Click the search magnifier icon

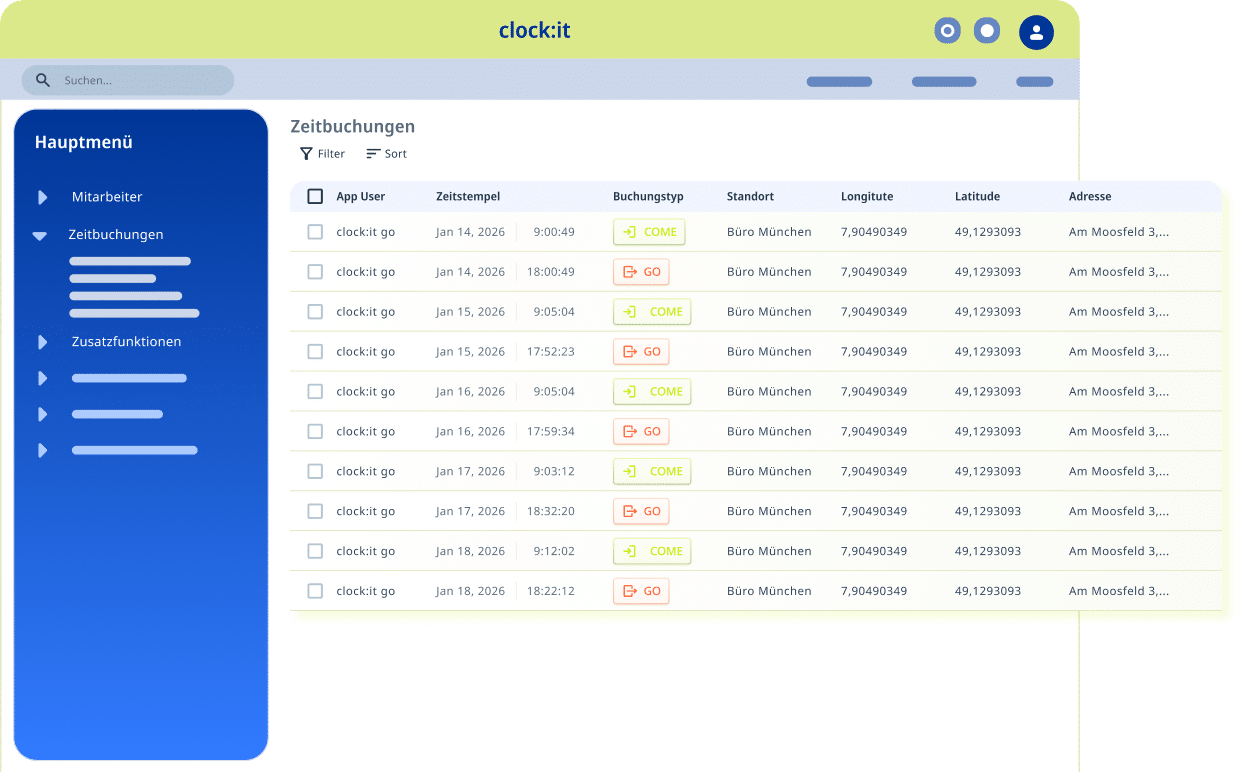pos(43,80)
